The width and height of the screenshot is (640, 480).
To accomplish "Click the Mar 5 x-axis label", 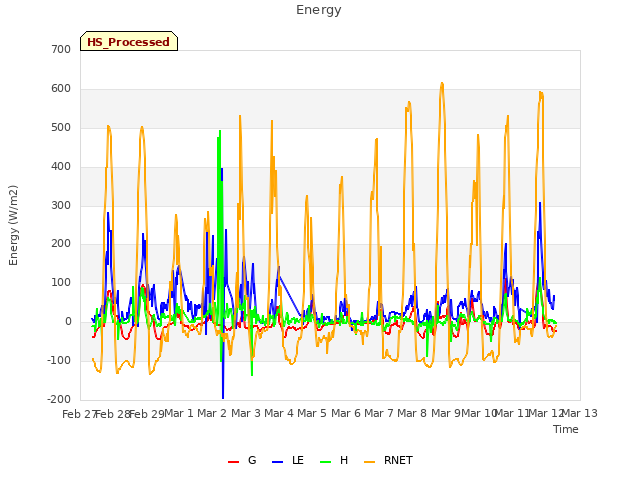I will 312,413.
